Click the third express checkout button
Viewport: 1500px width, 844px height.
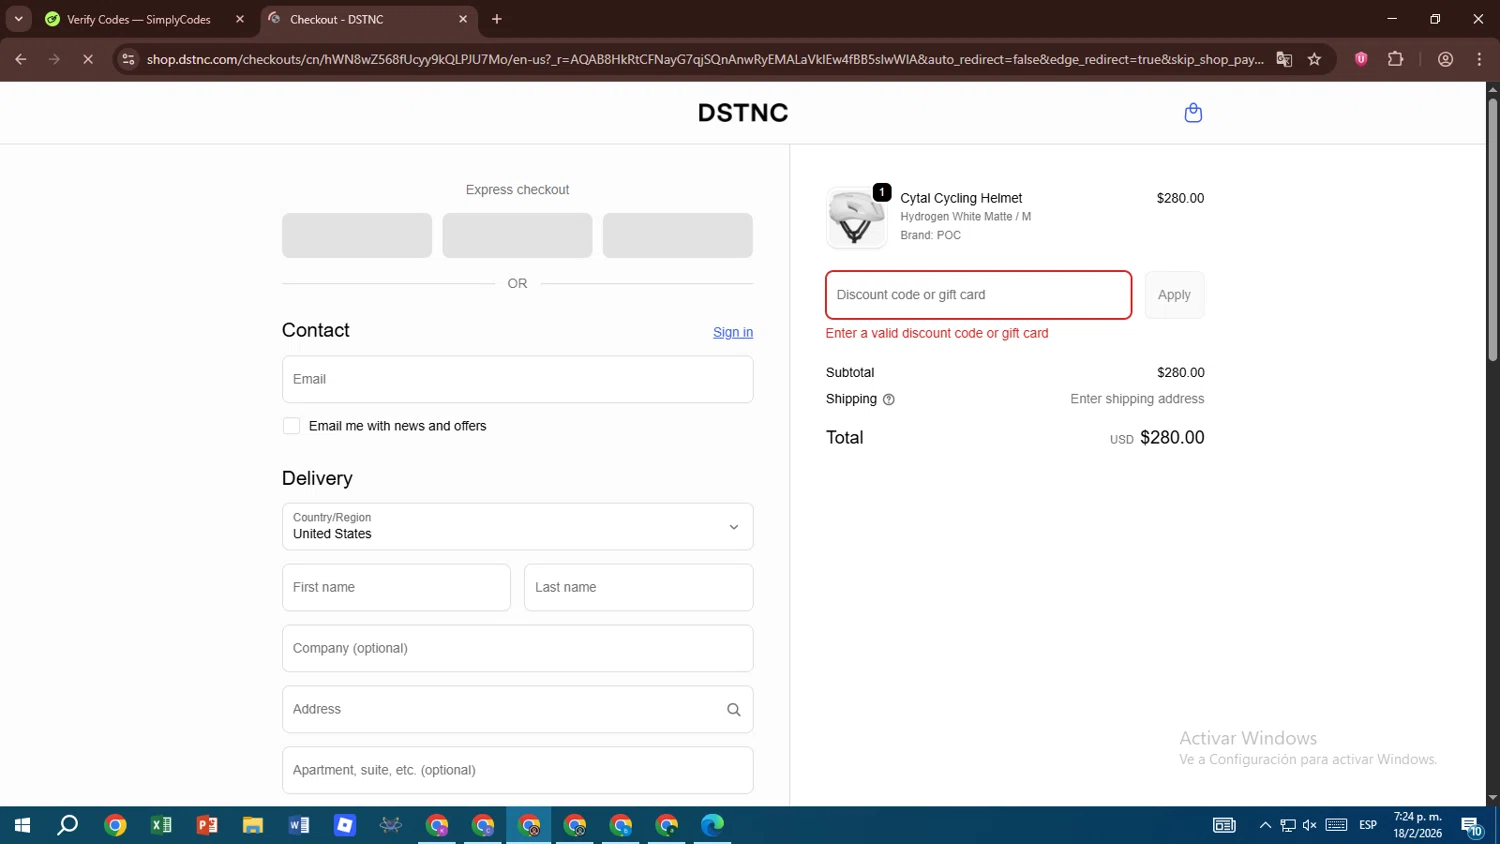click(x=678, y=235)
